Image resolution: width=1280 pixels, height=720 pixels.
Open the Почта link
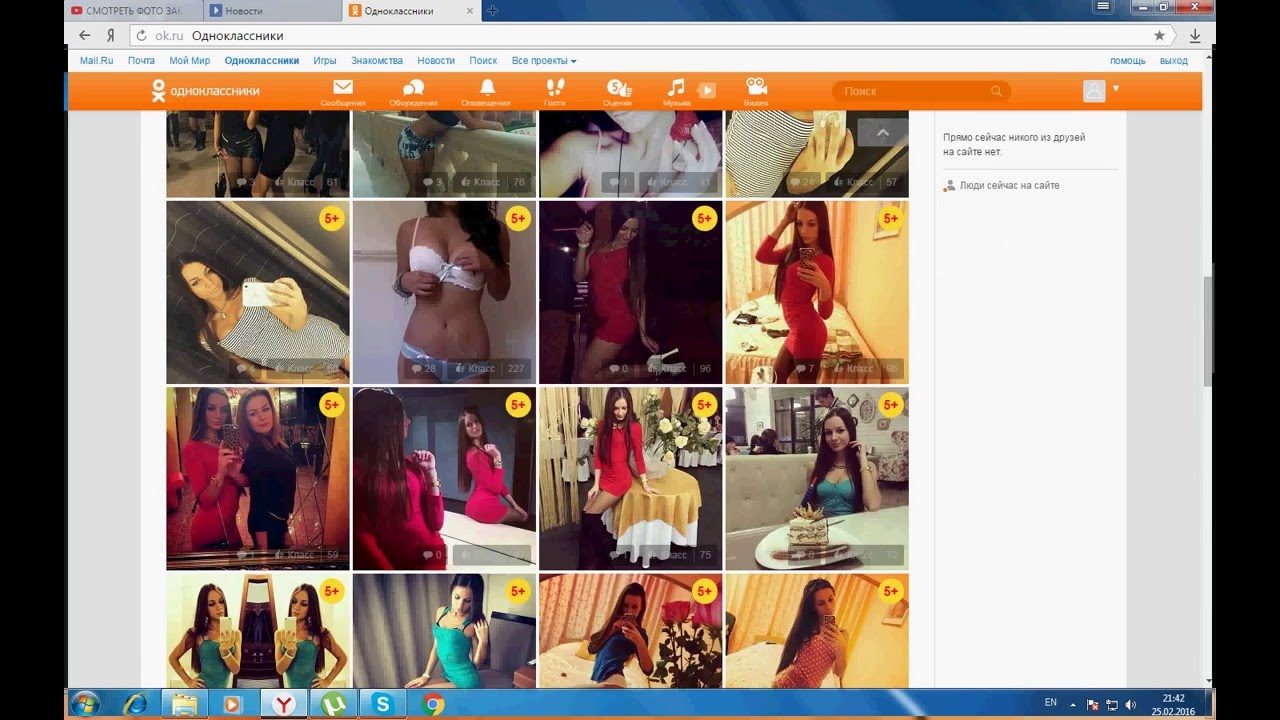141,61
